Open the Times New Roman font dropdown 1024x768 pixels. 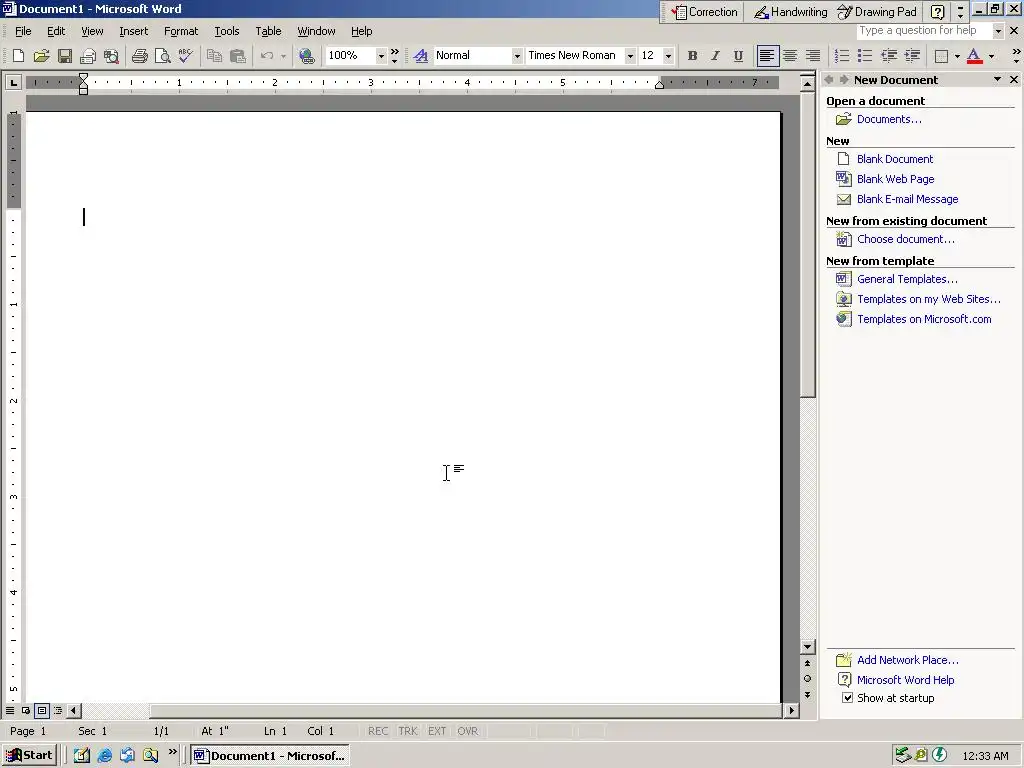pyautogui.click(x=630, y=56)
